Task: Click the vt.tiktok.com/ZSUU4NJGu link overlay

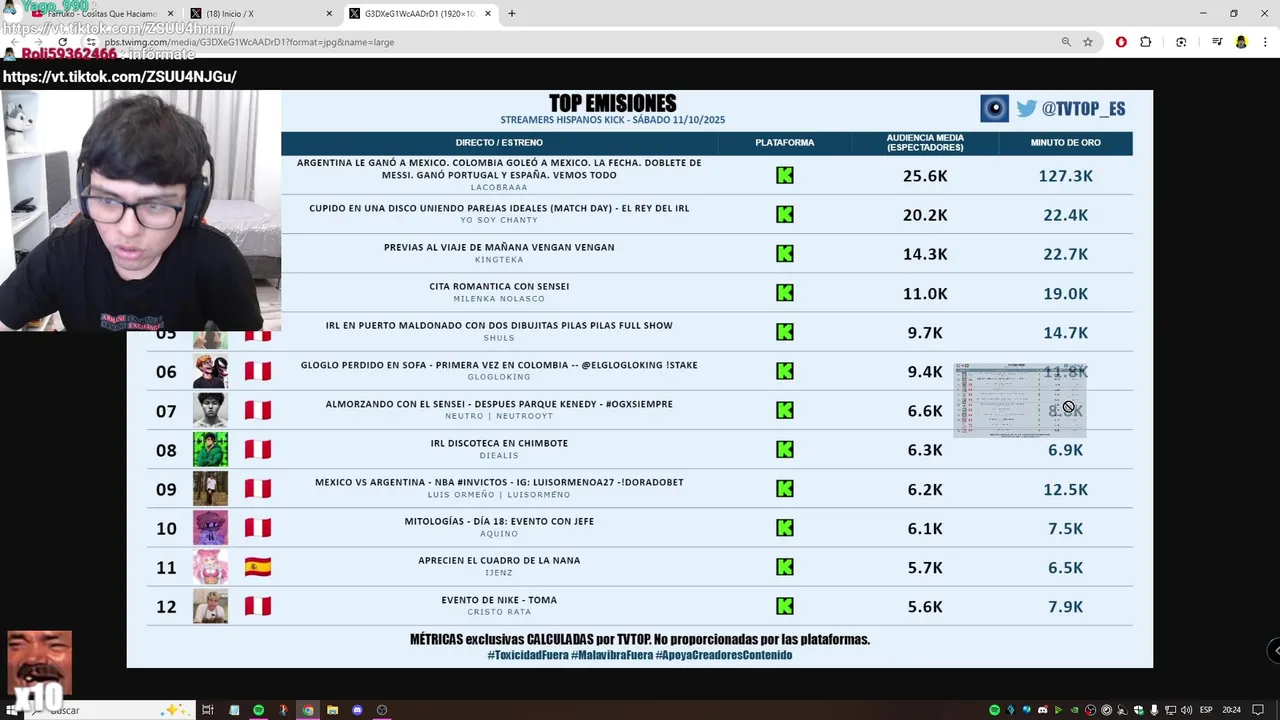Action: 119,77
